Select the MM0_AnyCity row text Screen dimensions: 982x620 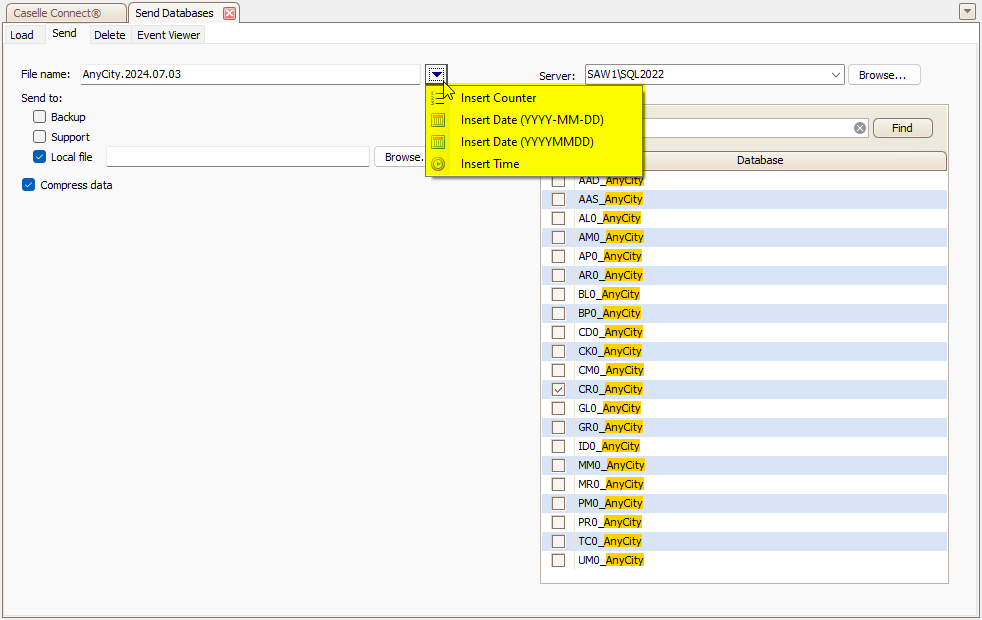[611, 465]
